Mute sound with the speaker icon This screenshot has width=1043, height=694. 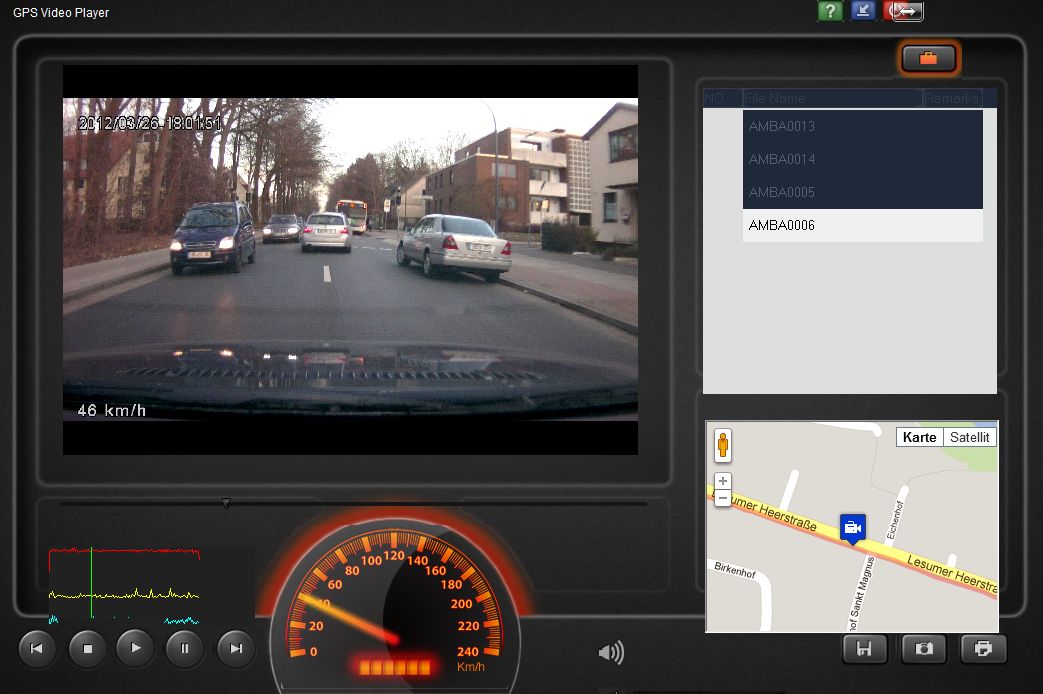611,653
